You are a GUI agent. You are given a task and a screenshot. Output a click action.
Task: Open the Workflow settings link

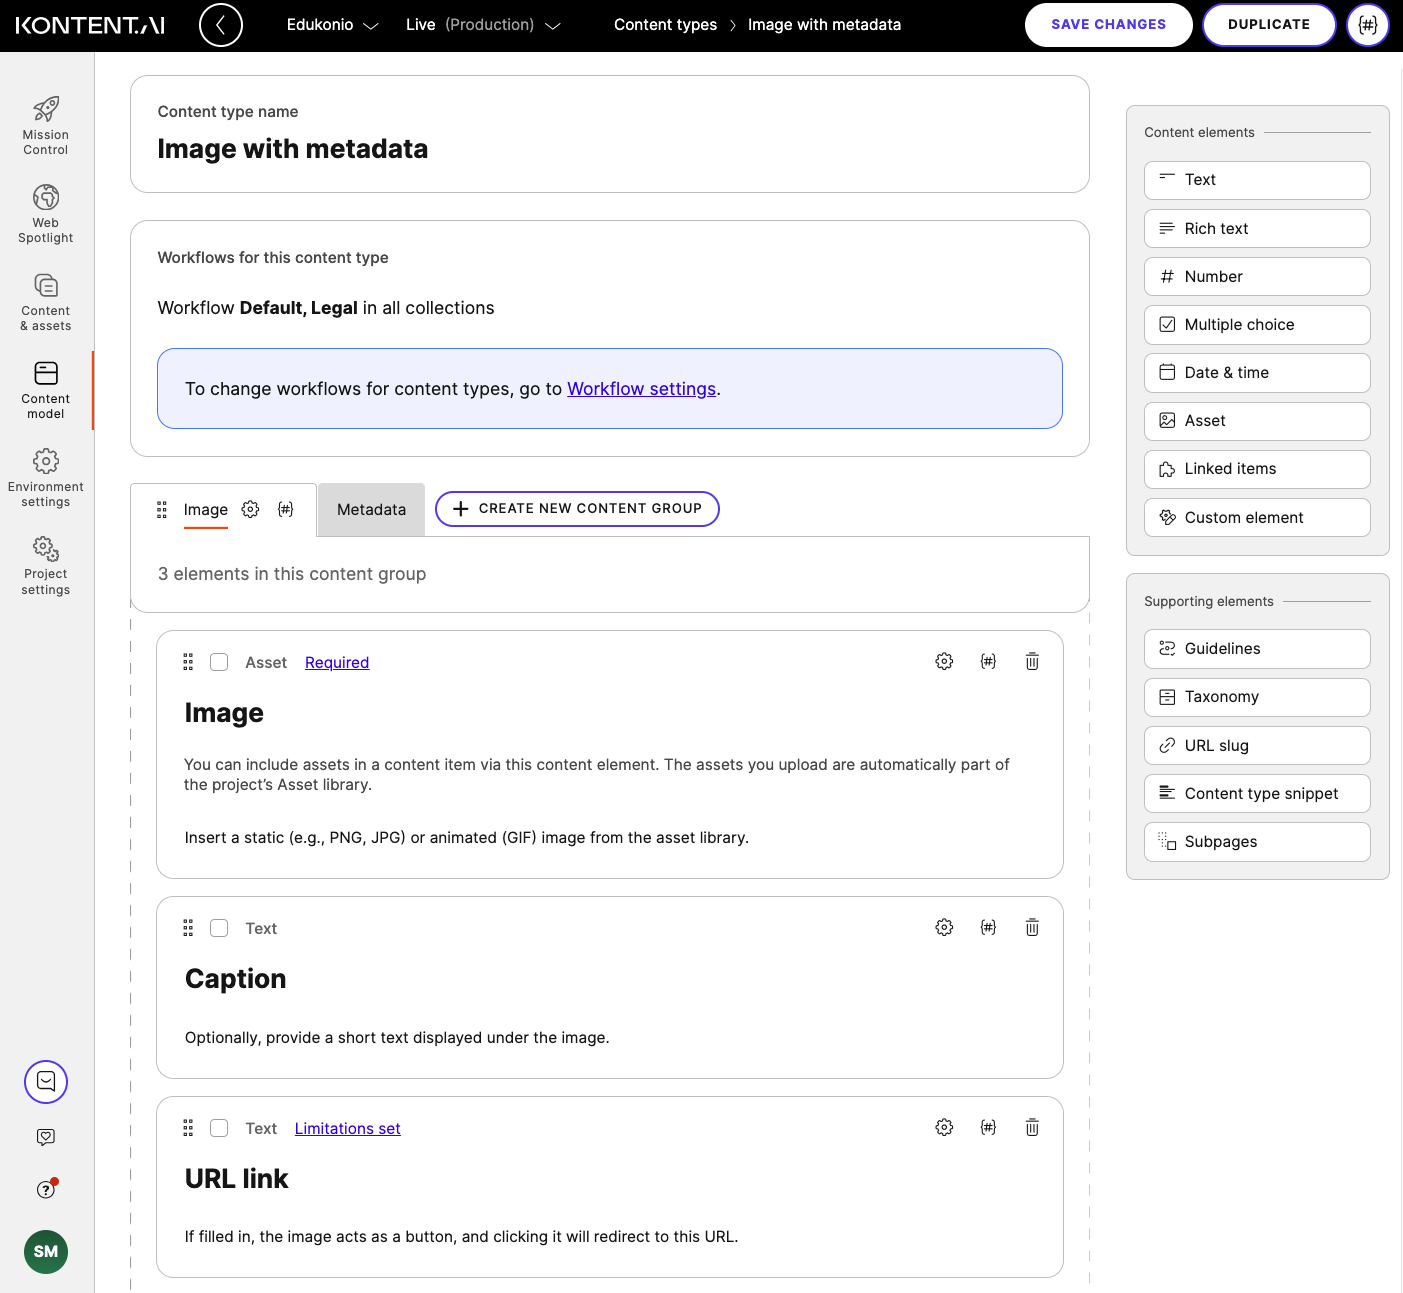coord(641,388)
